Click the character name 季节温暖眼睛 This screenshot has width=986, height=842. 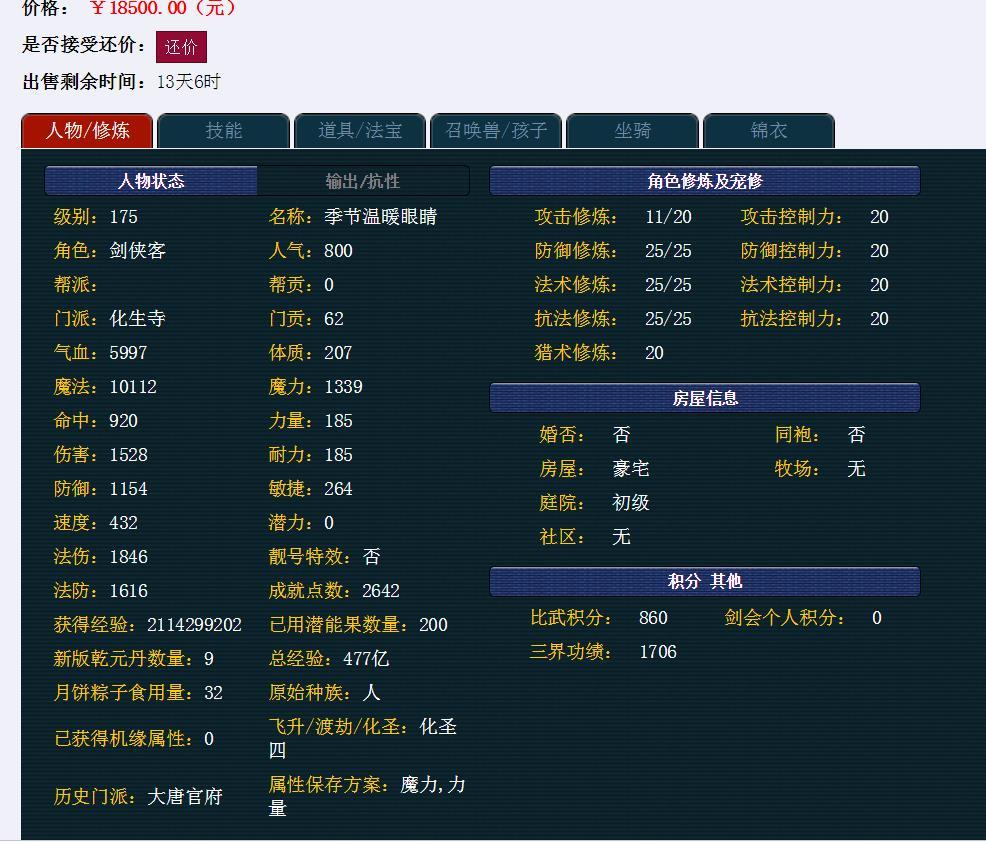click(381, 217)
